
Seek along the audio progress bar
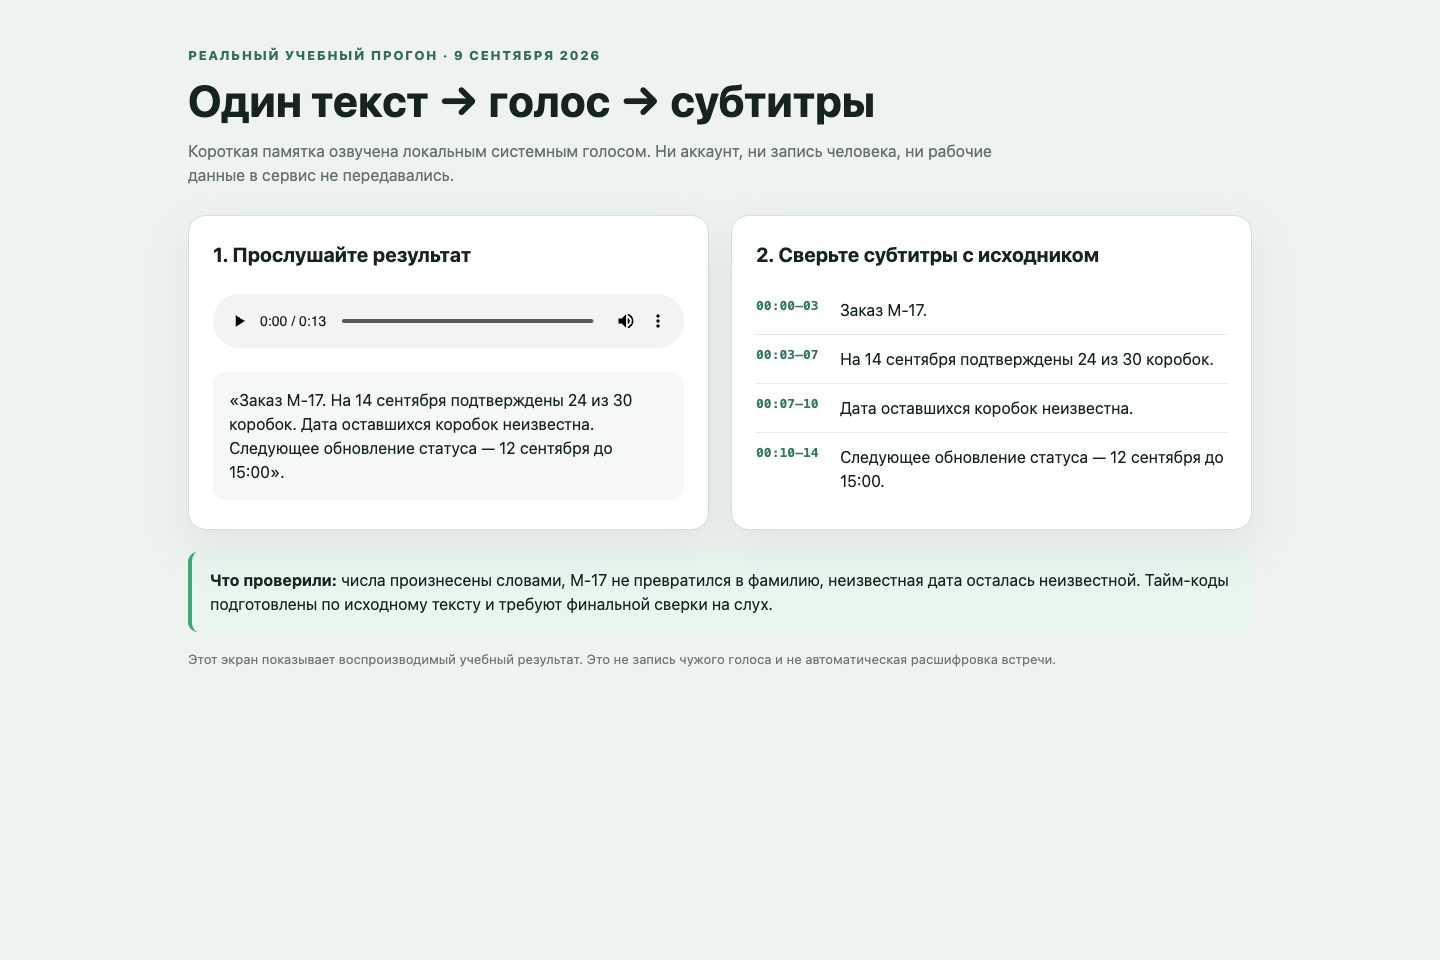click(x=467, y=321)
